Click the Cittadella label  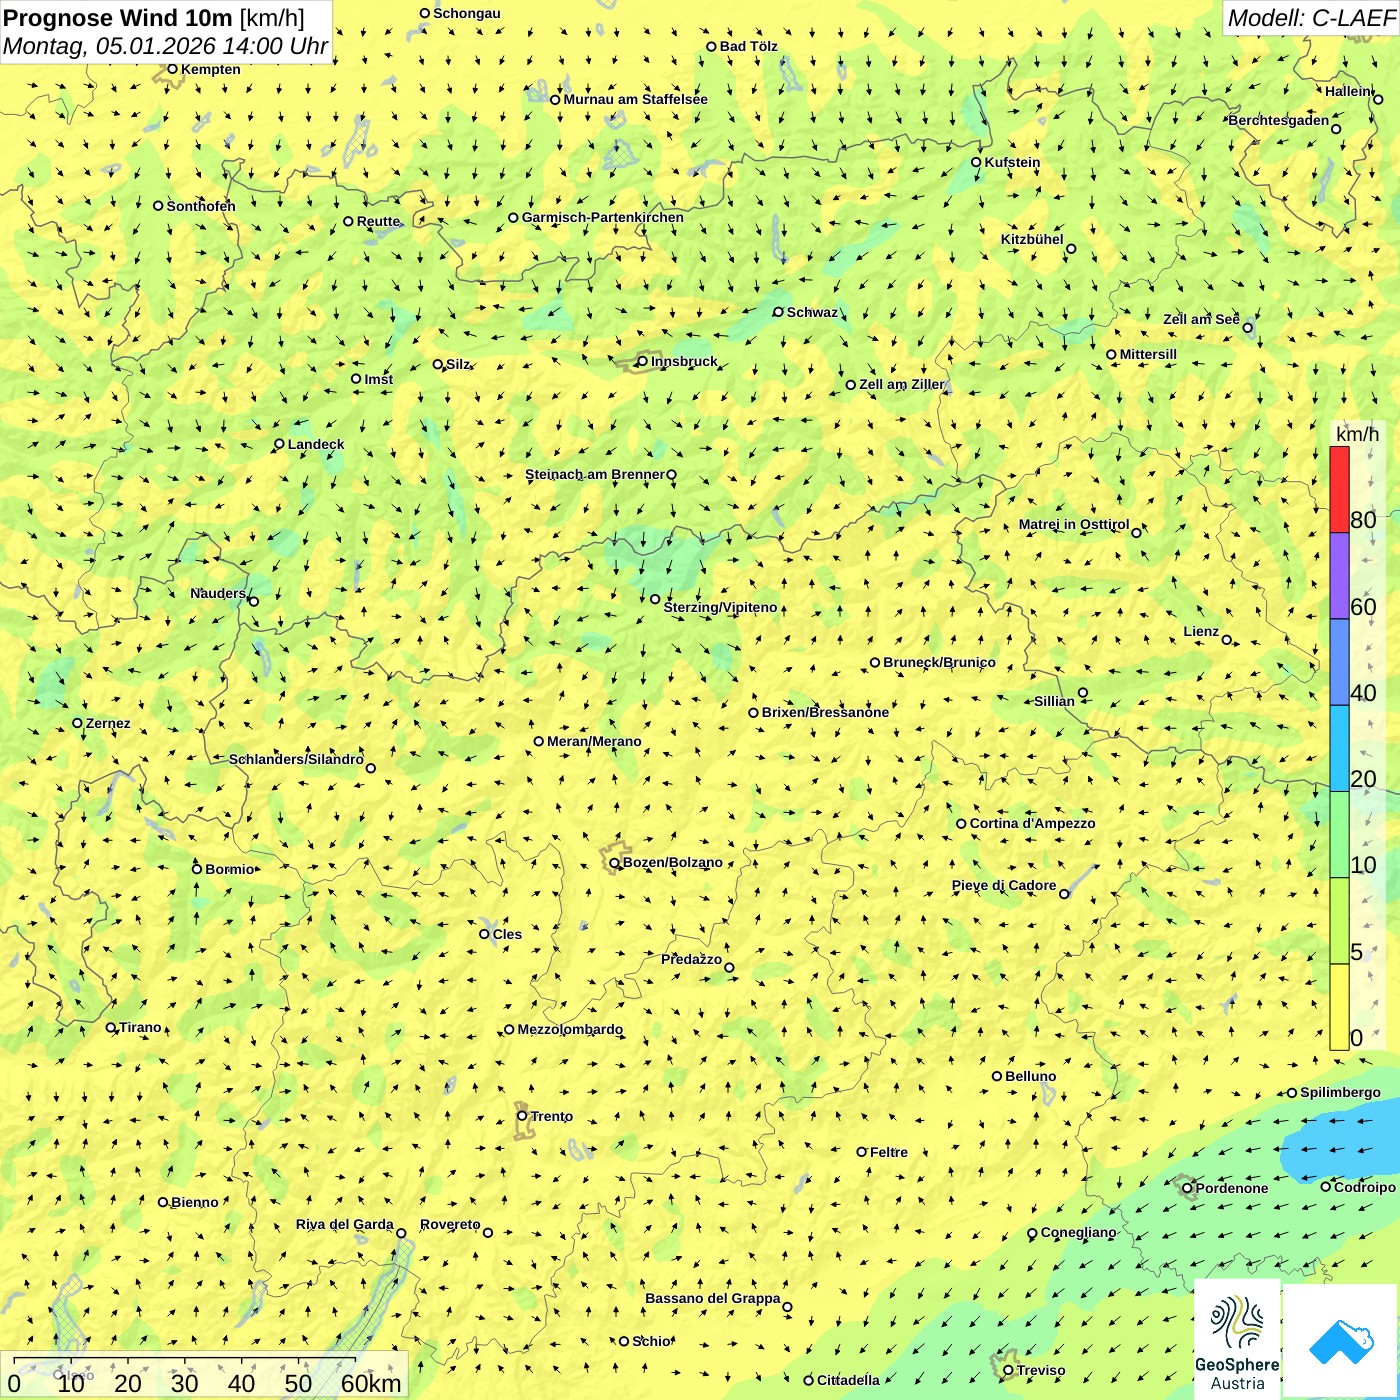point(848,1380)
